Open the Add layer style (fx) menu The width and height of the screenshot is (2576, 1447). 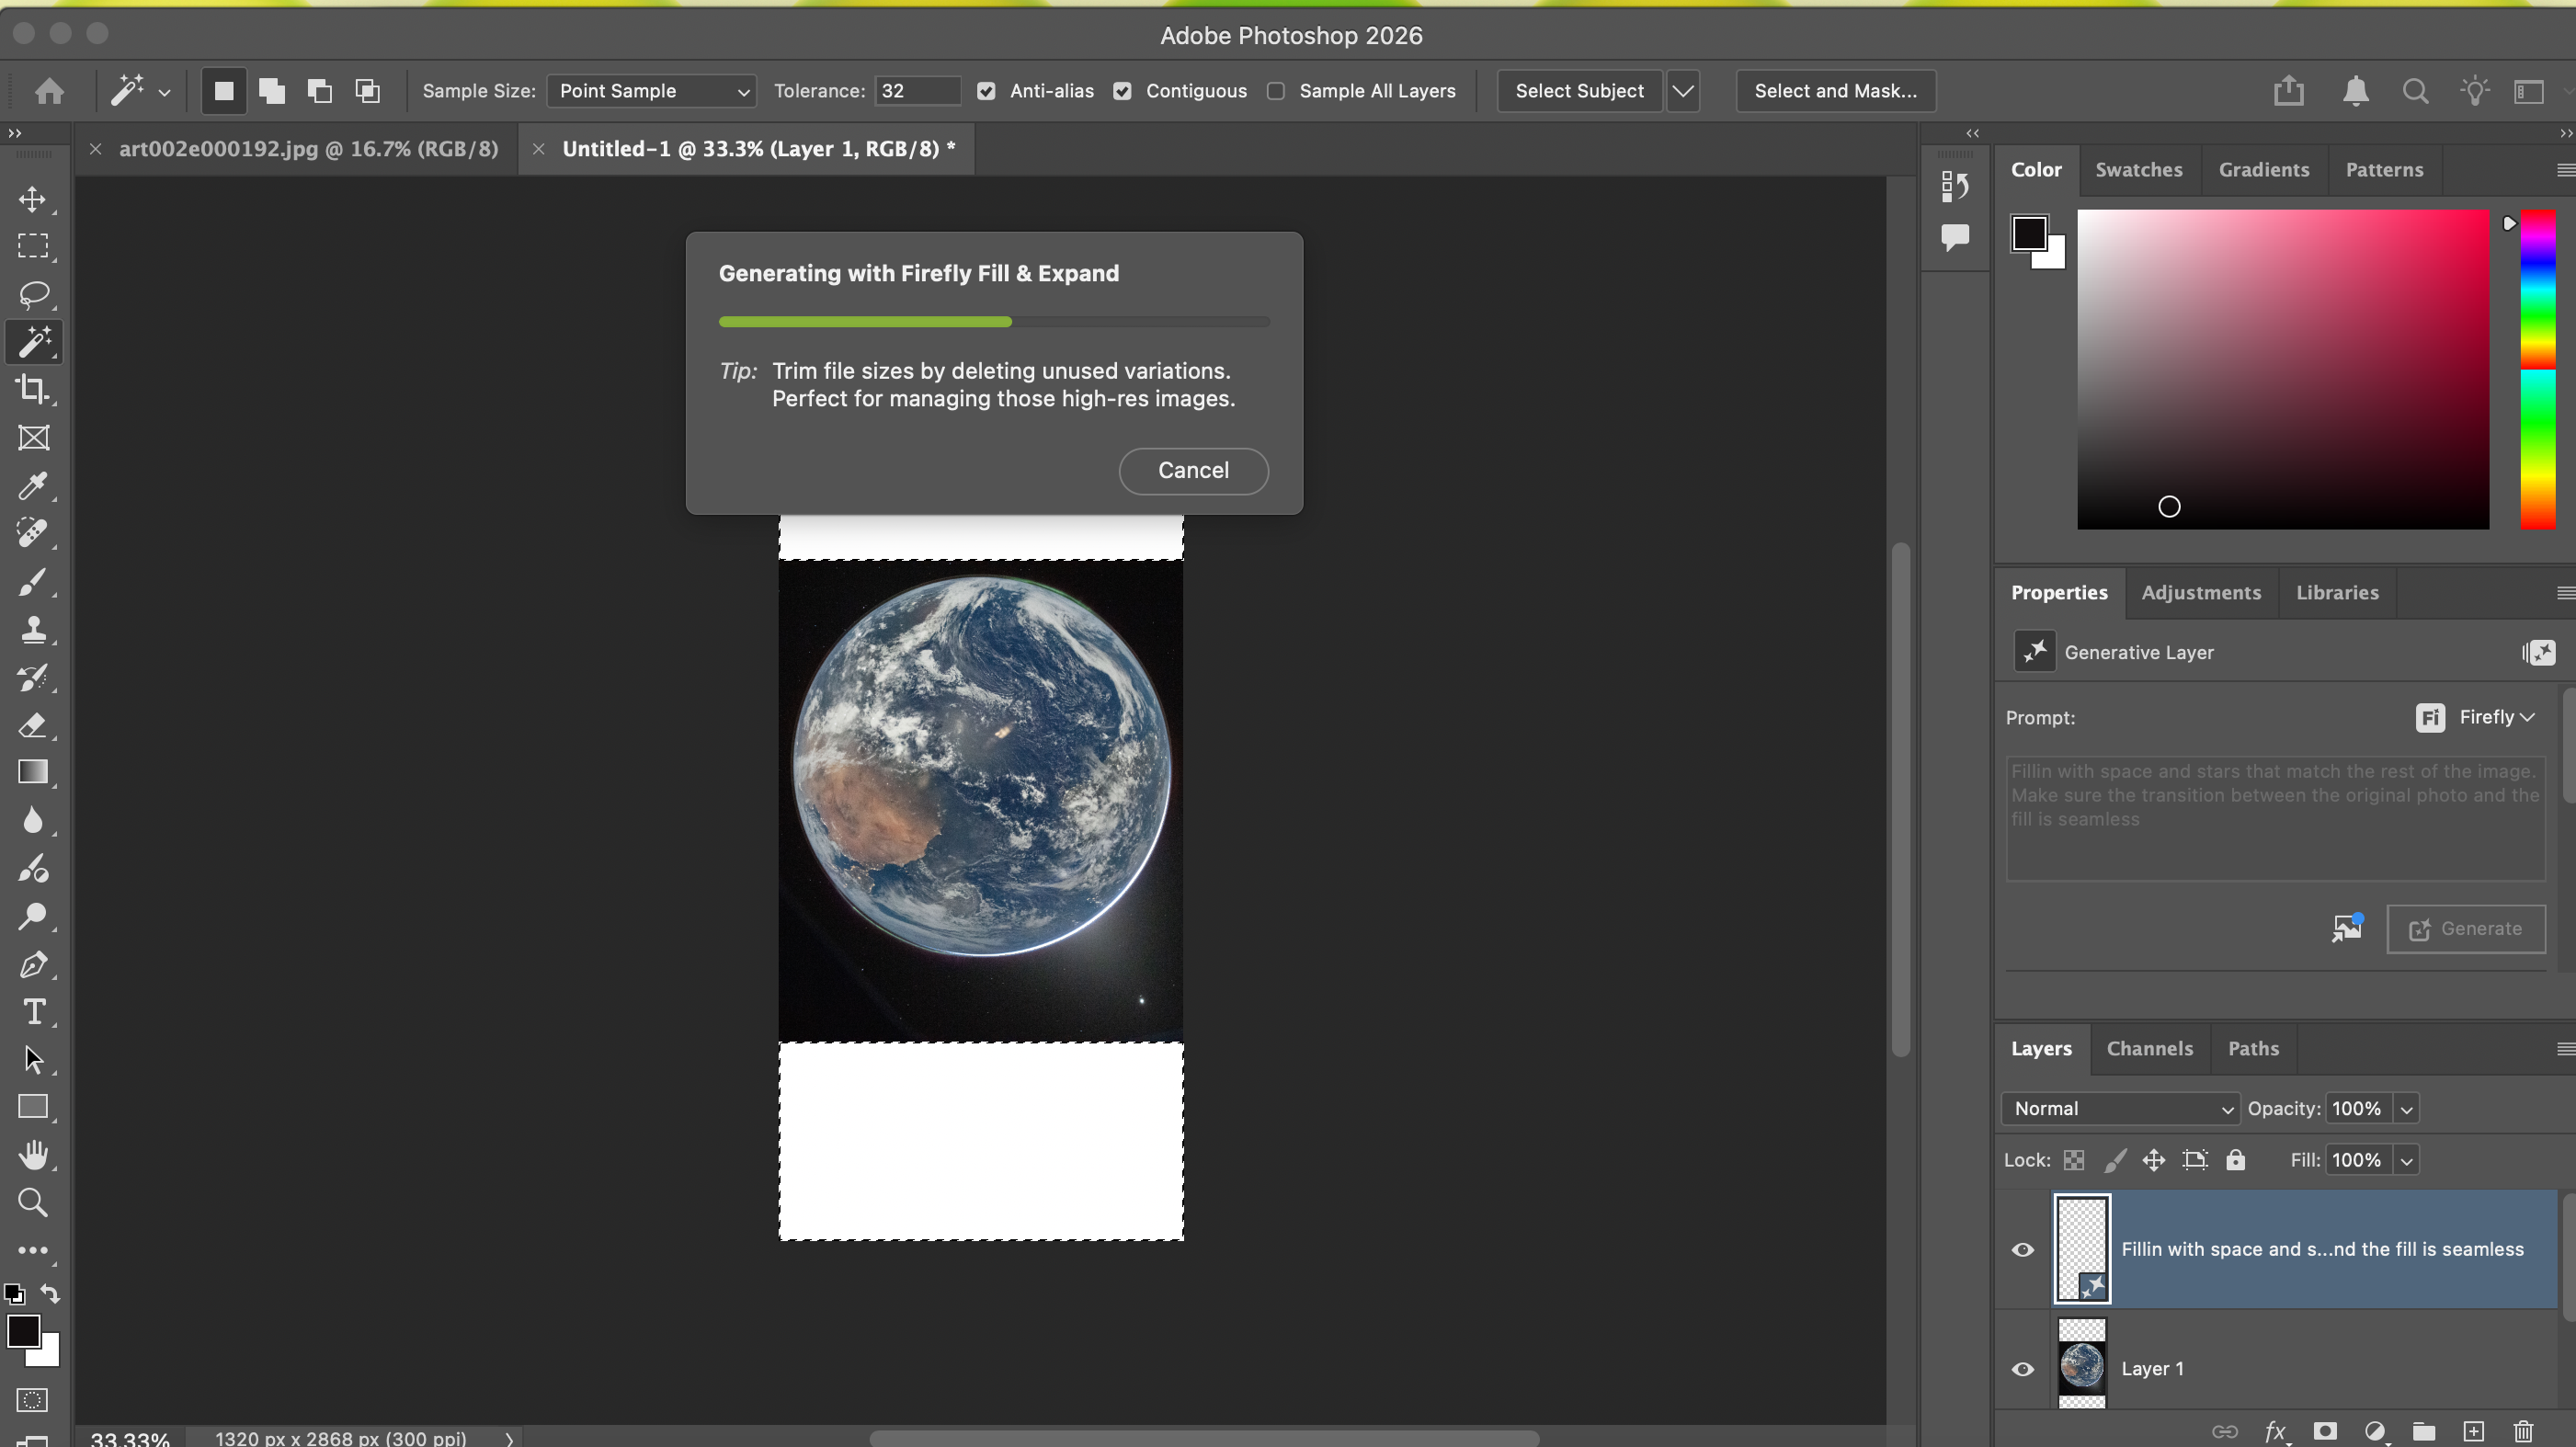(x=2277, y=1432)
